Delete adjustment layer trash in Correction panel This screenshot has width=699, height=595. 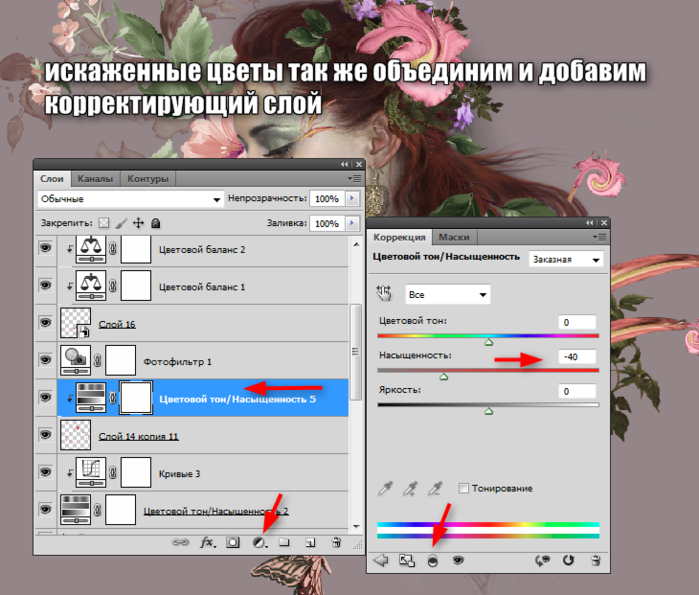[x=595, y=560]
